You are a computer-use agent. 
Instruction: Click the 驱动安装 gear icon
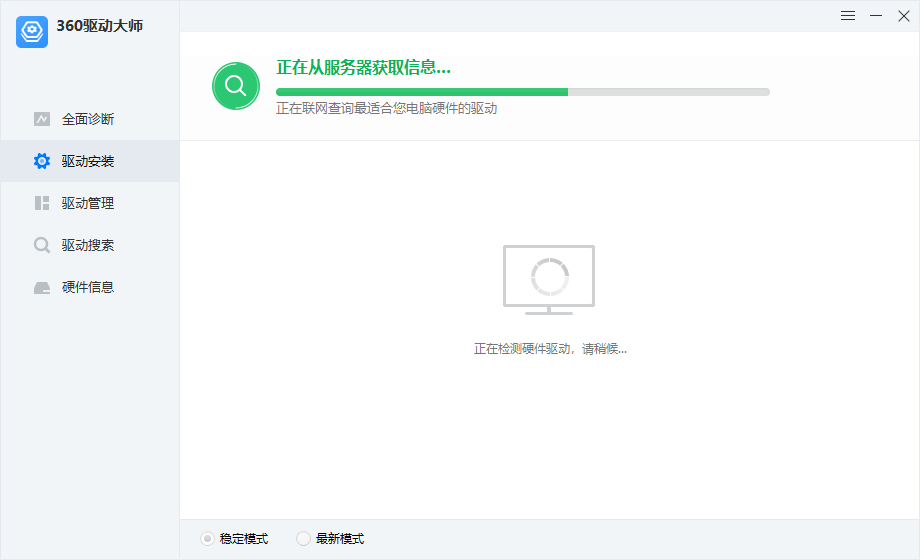(42, 161)
